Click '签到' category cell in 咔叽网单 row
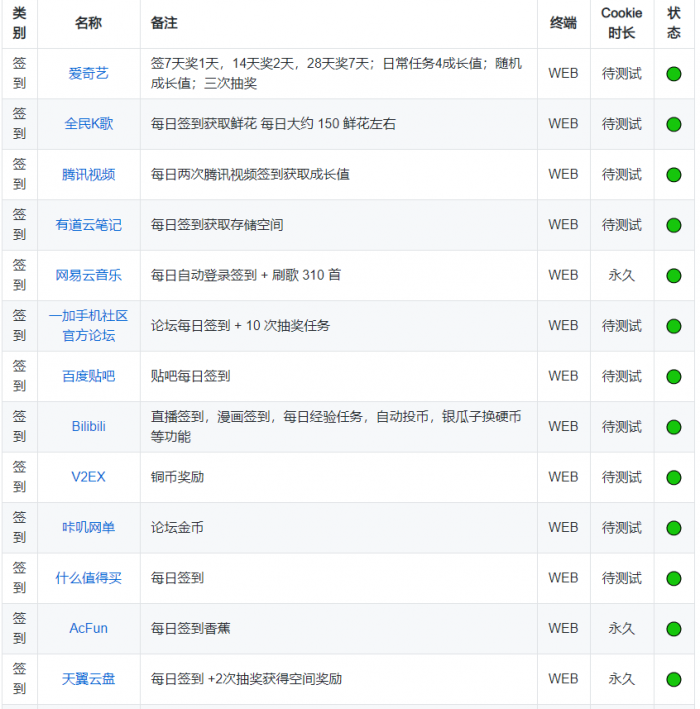This screenshot has width=700, height=709. [x=19, y=527]
